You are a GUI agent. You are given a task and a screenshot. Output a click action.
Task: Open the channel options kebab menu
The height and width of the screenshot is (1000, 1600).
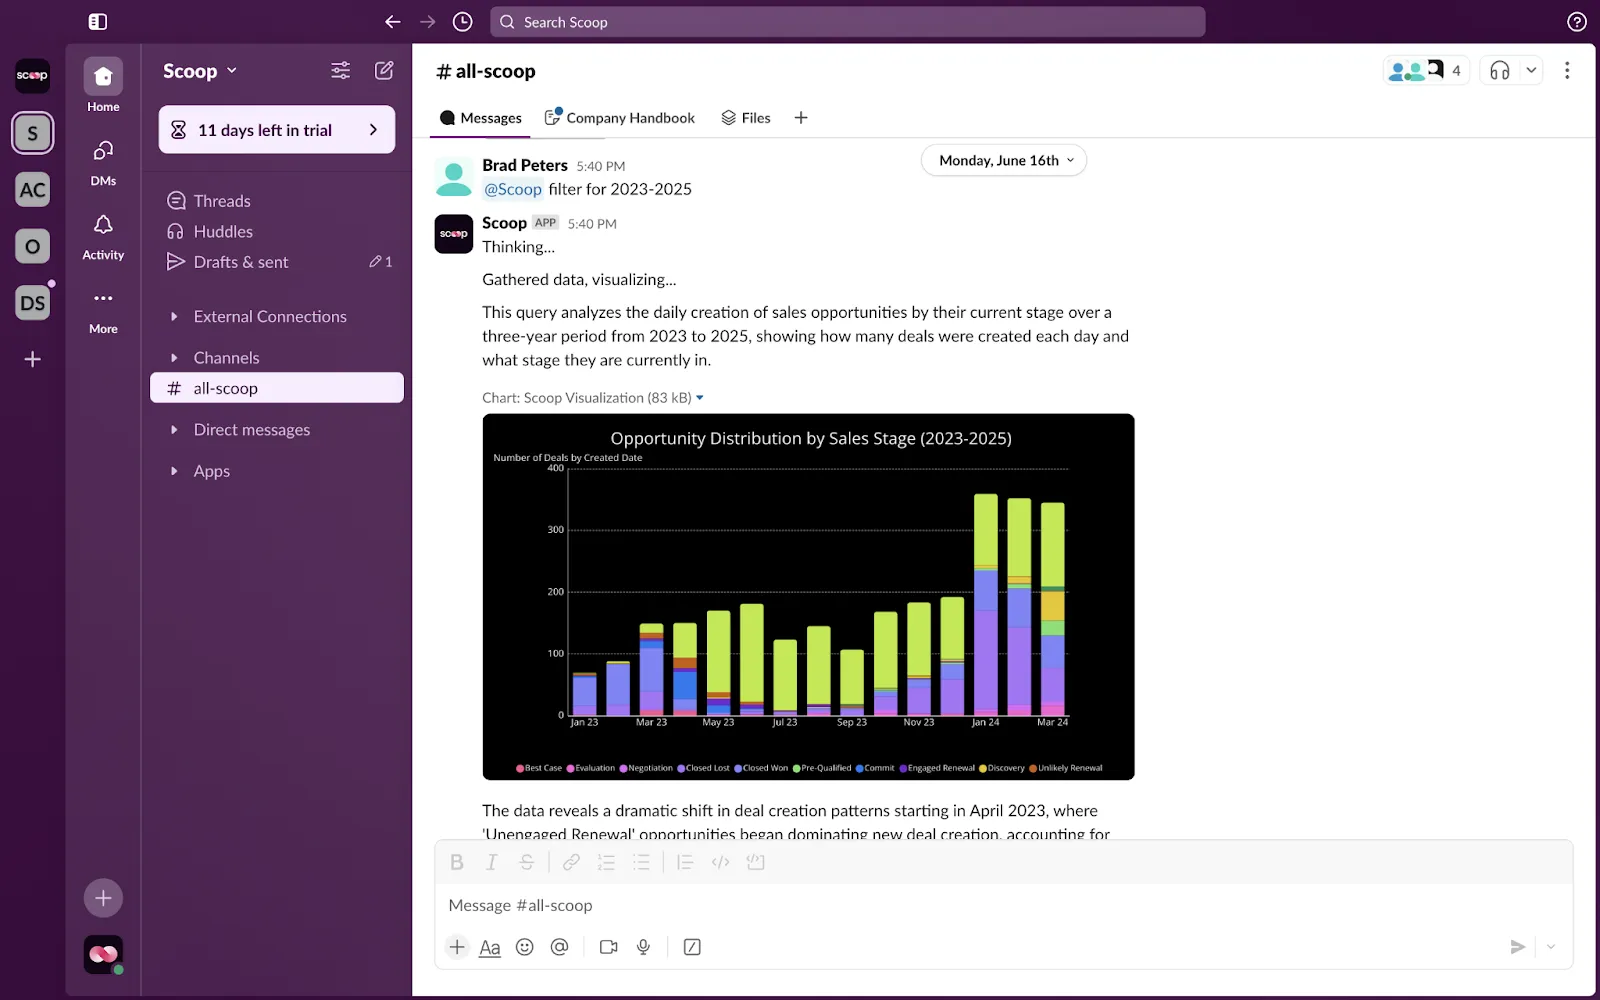point(1567,70)
